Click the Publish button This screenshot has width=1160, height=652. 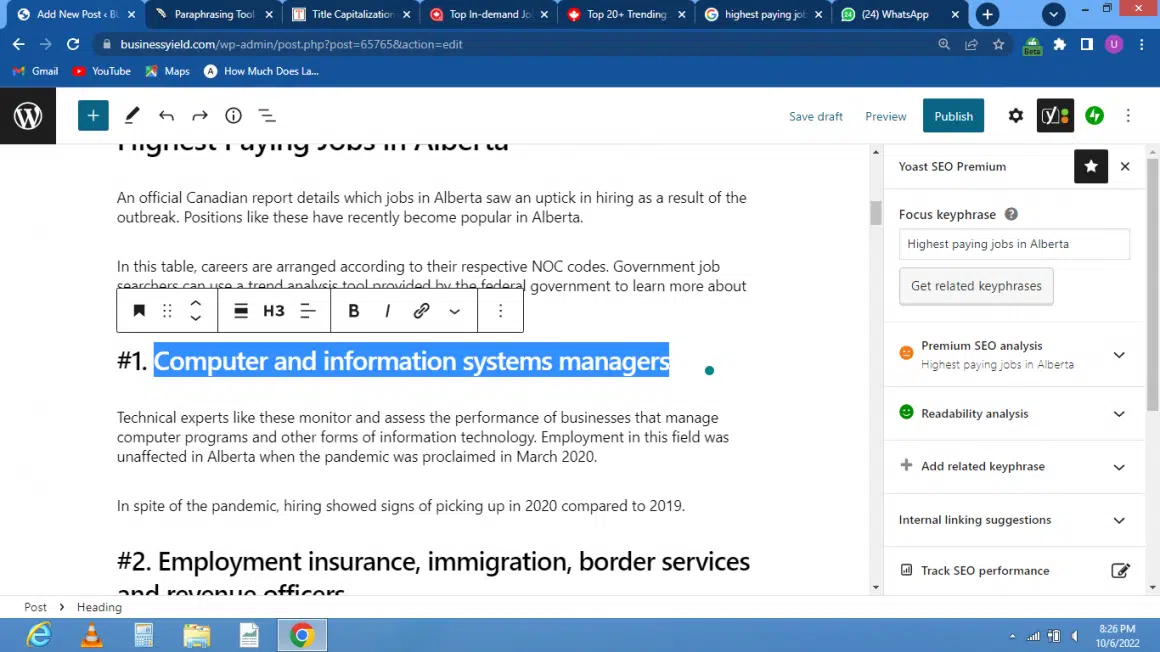point(953,116)
